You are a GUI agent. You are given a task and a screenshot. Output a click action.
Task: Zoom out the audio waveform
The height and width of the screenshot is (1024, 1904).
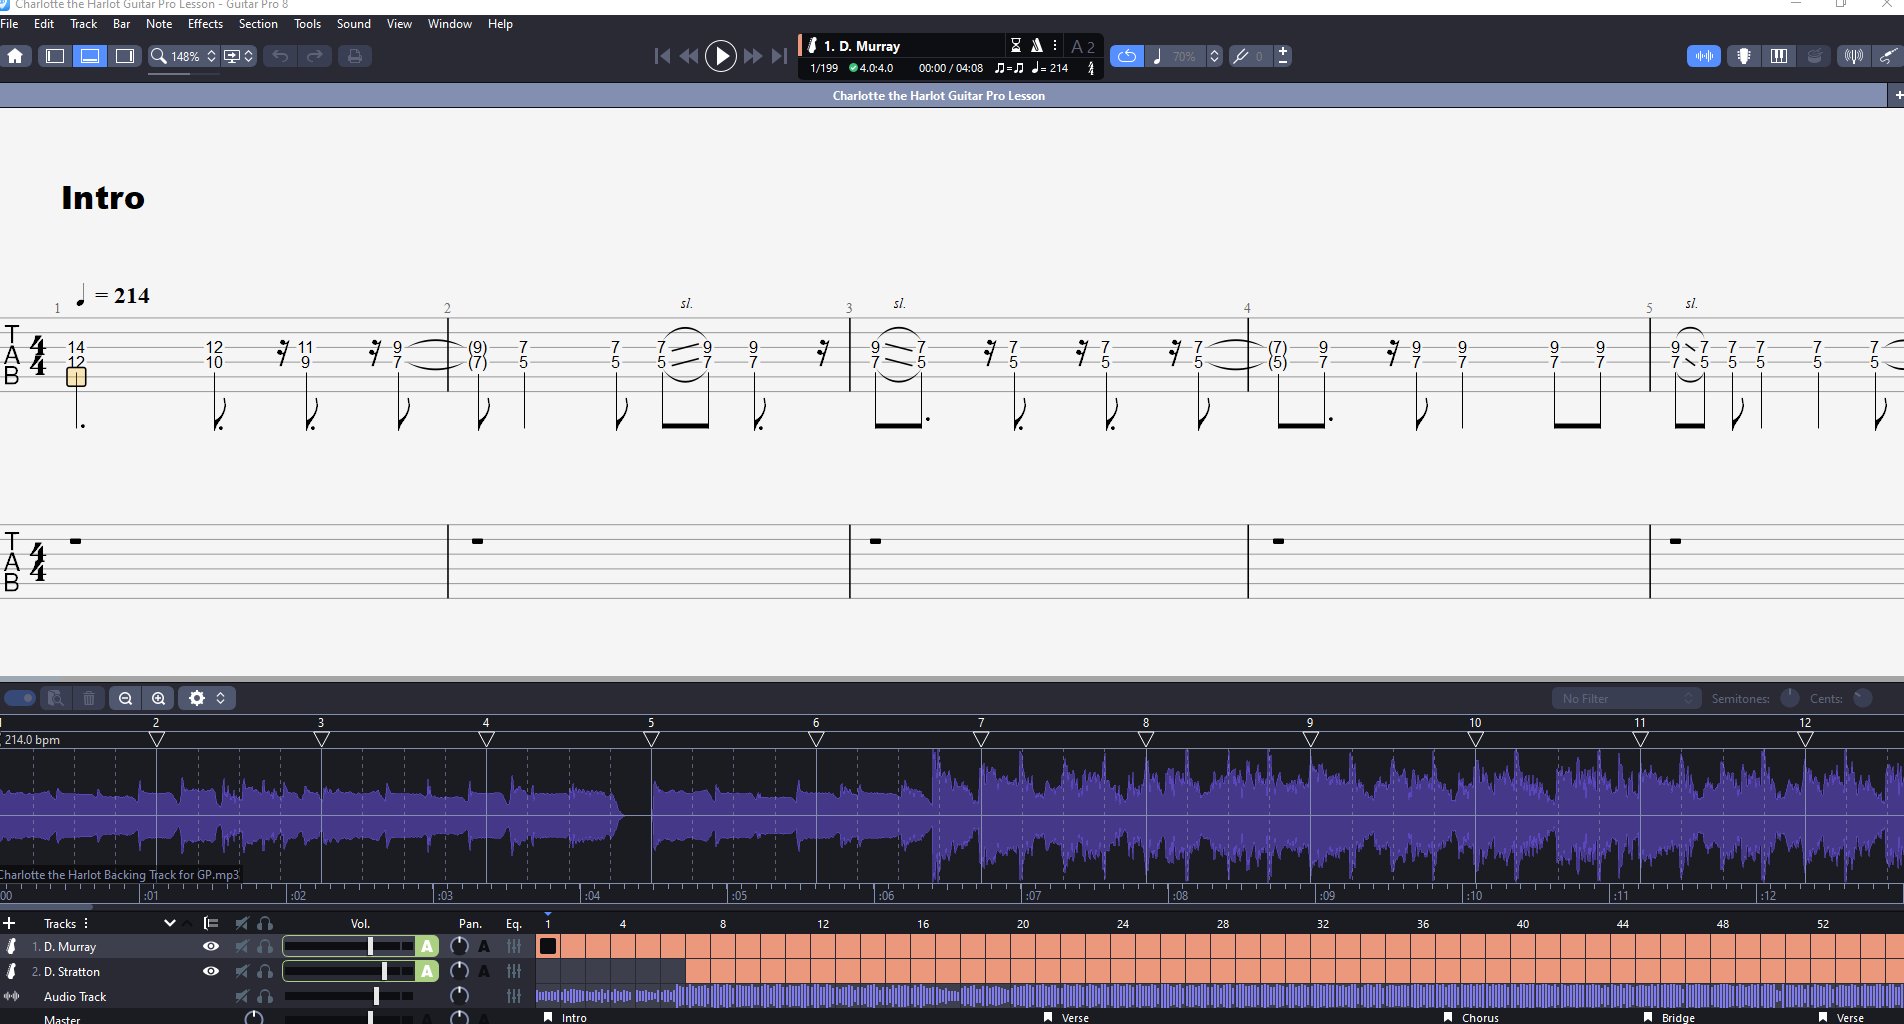125,698
